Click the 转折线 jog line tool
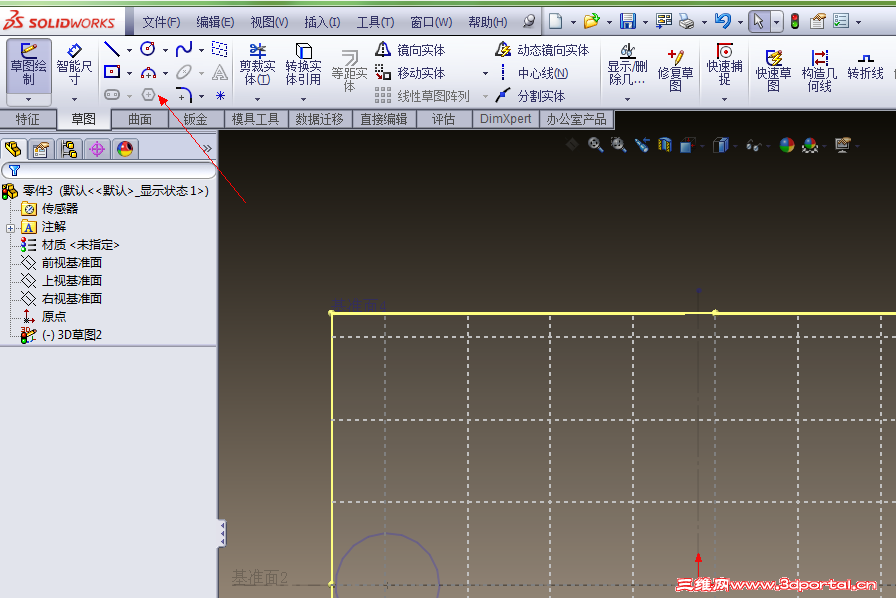The image size is (896, 598). point(865,67)
